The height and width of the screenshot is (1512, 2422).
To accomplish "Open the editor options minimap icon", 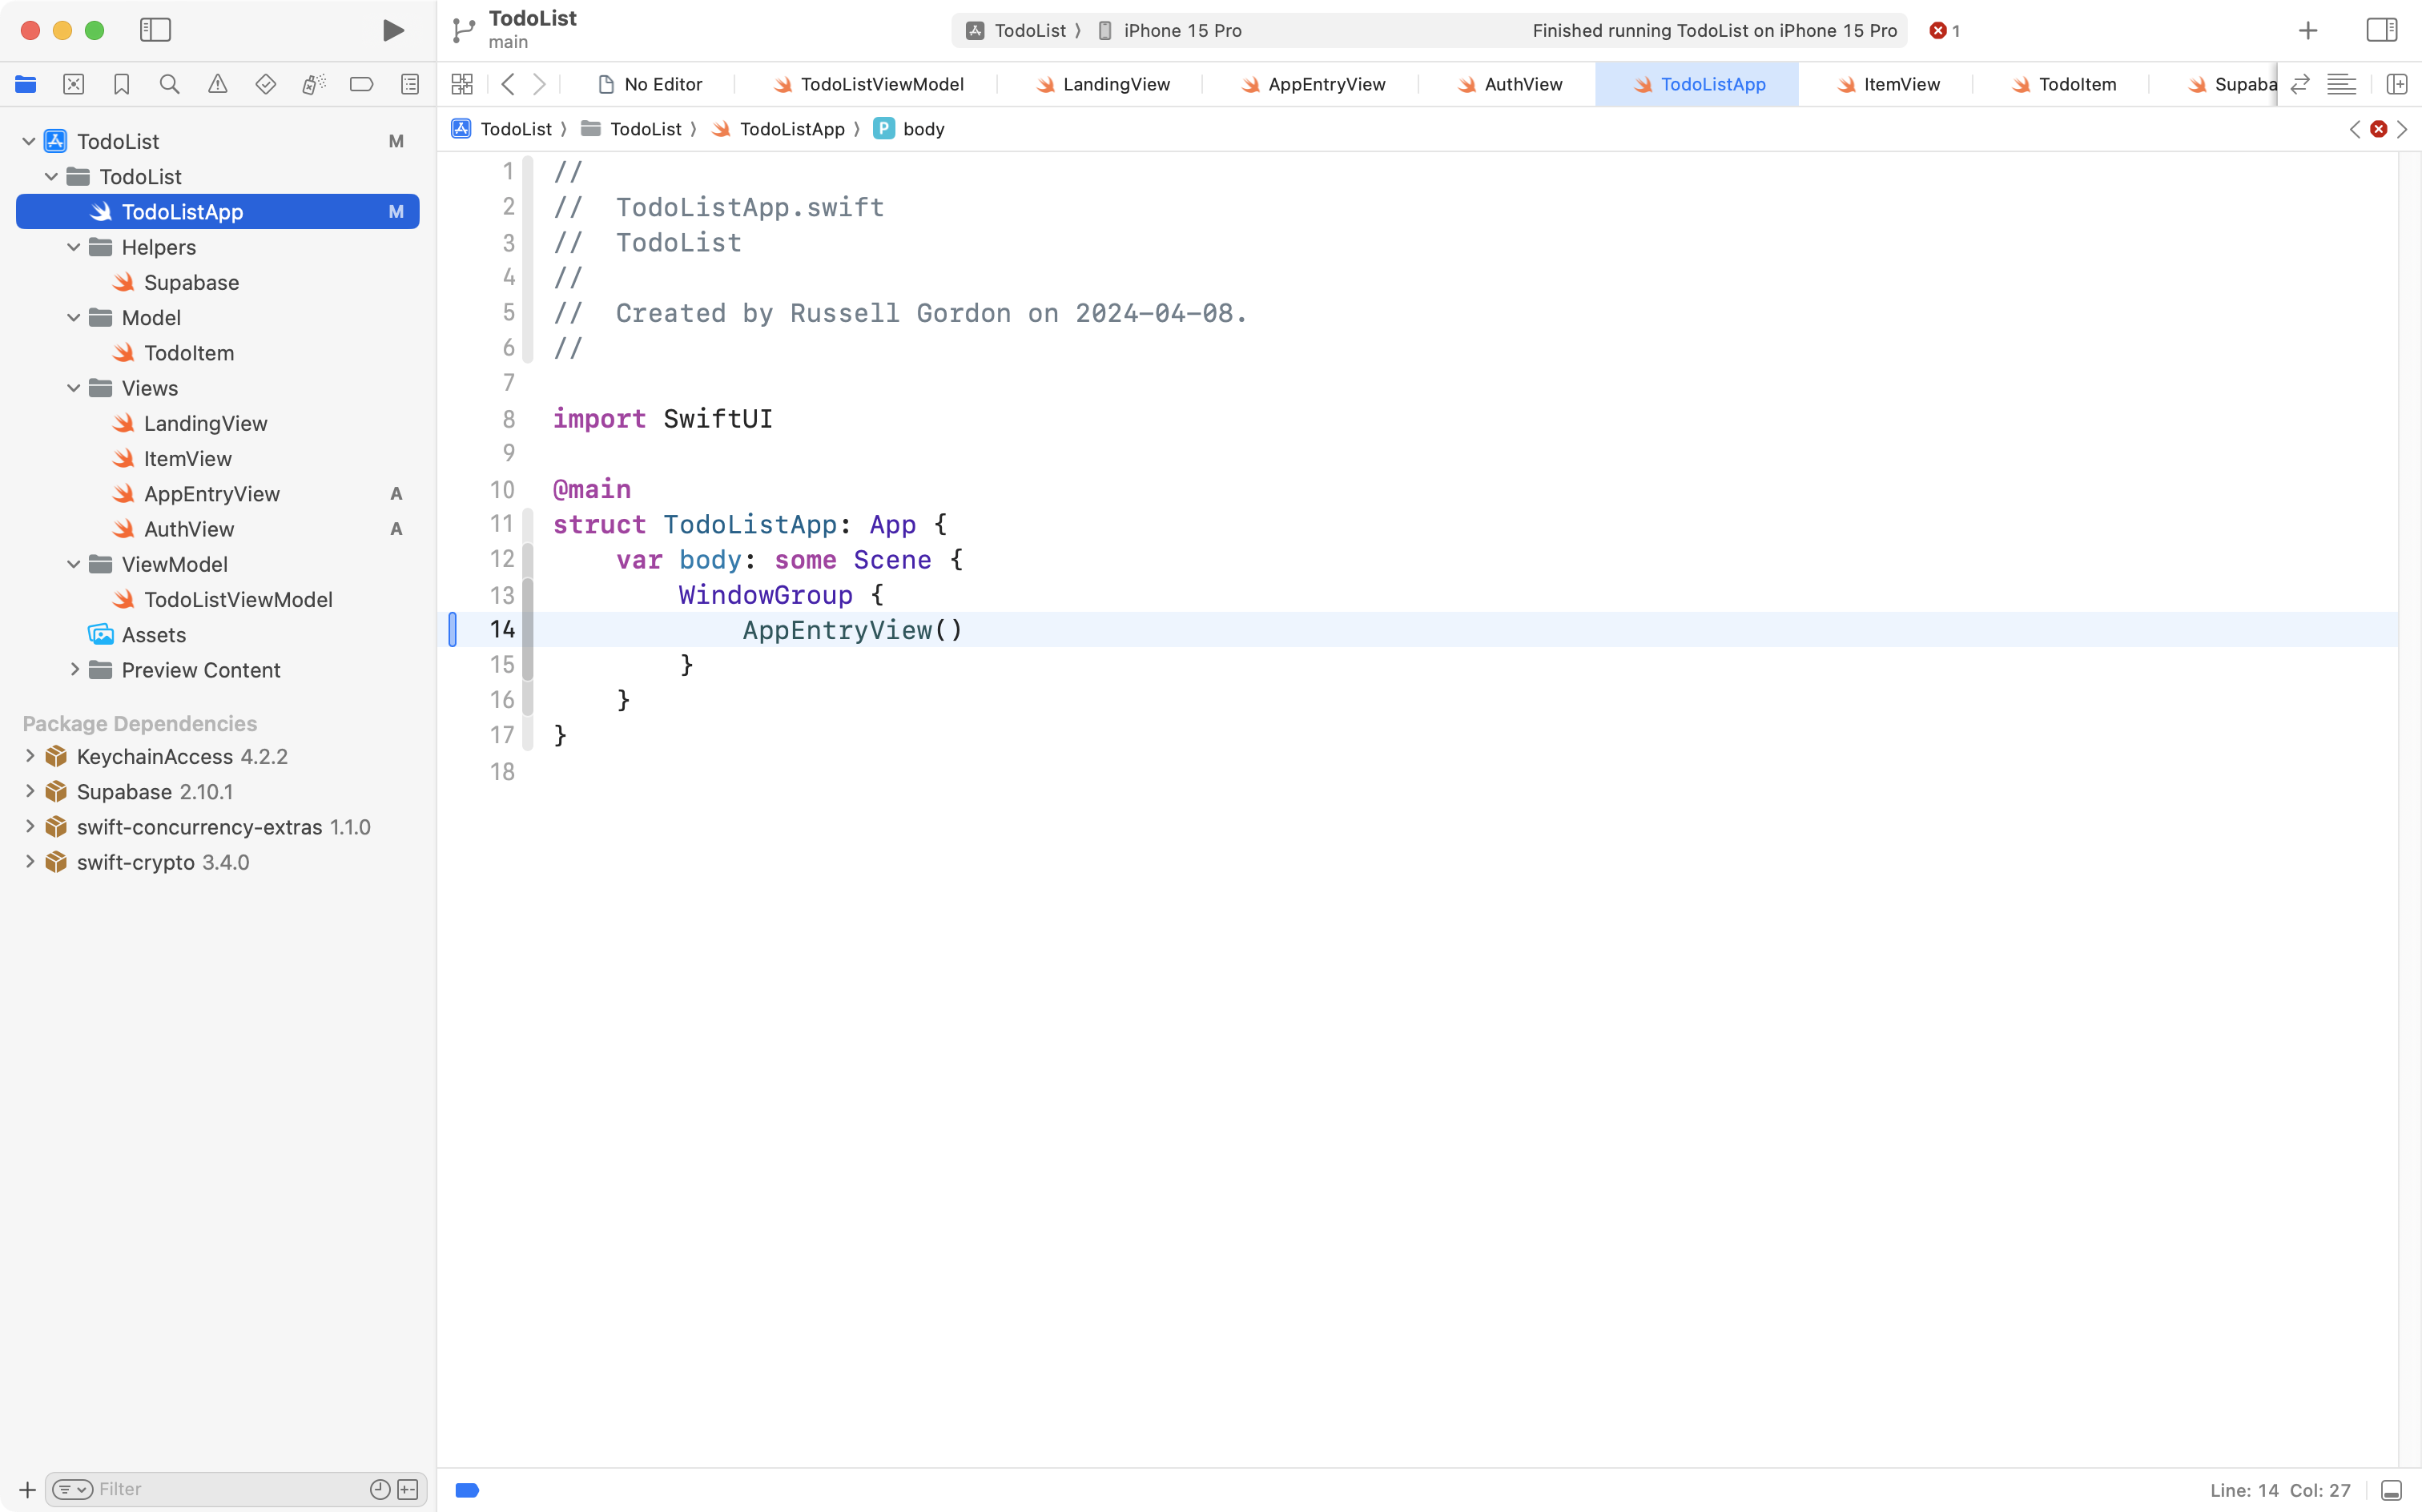I will [2342, 83].
